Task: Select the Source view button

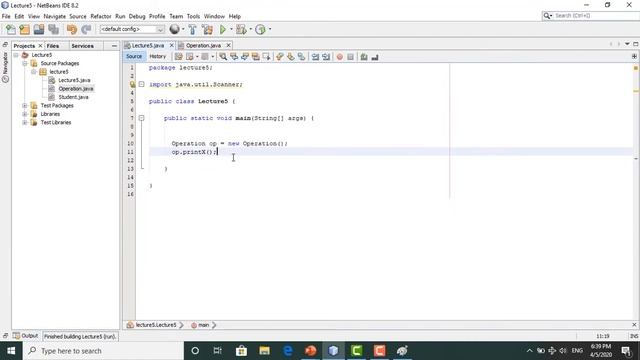Action: tap(134, 56)
